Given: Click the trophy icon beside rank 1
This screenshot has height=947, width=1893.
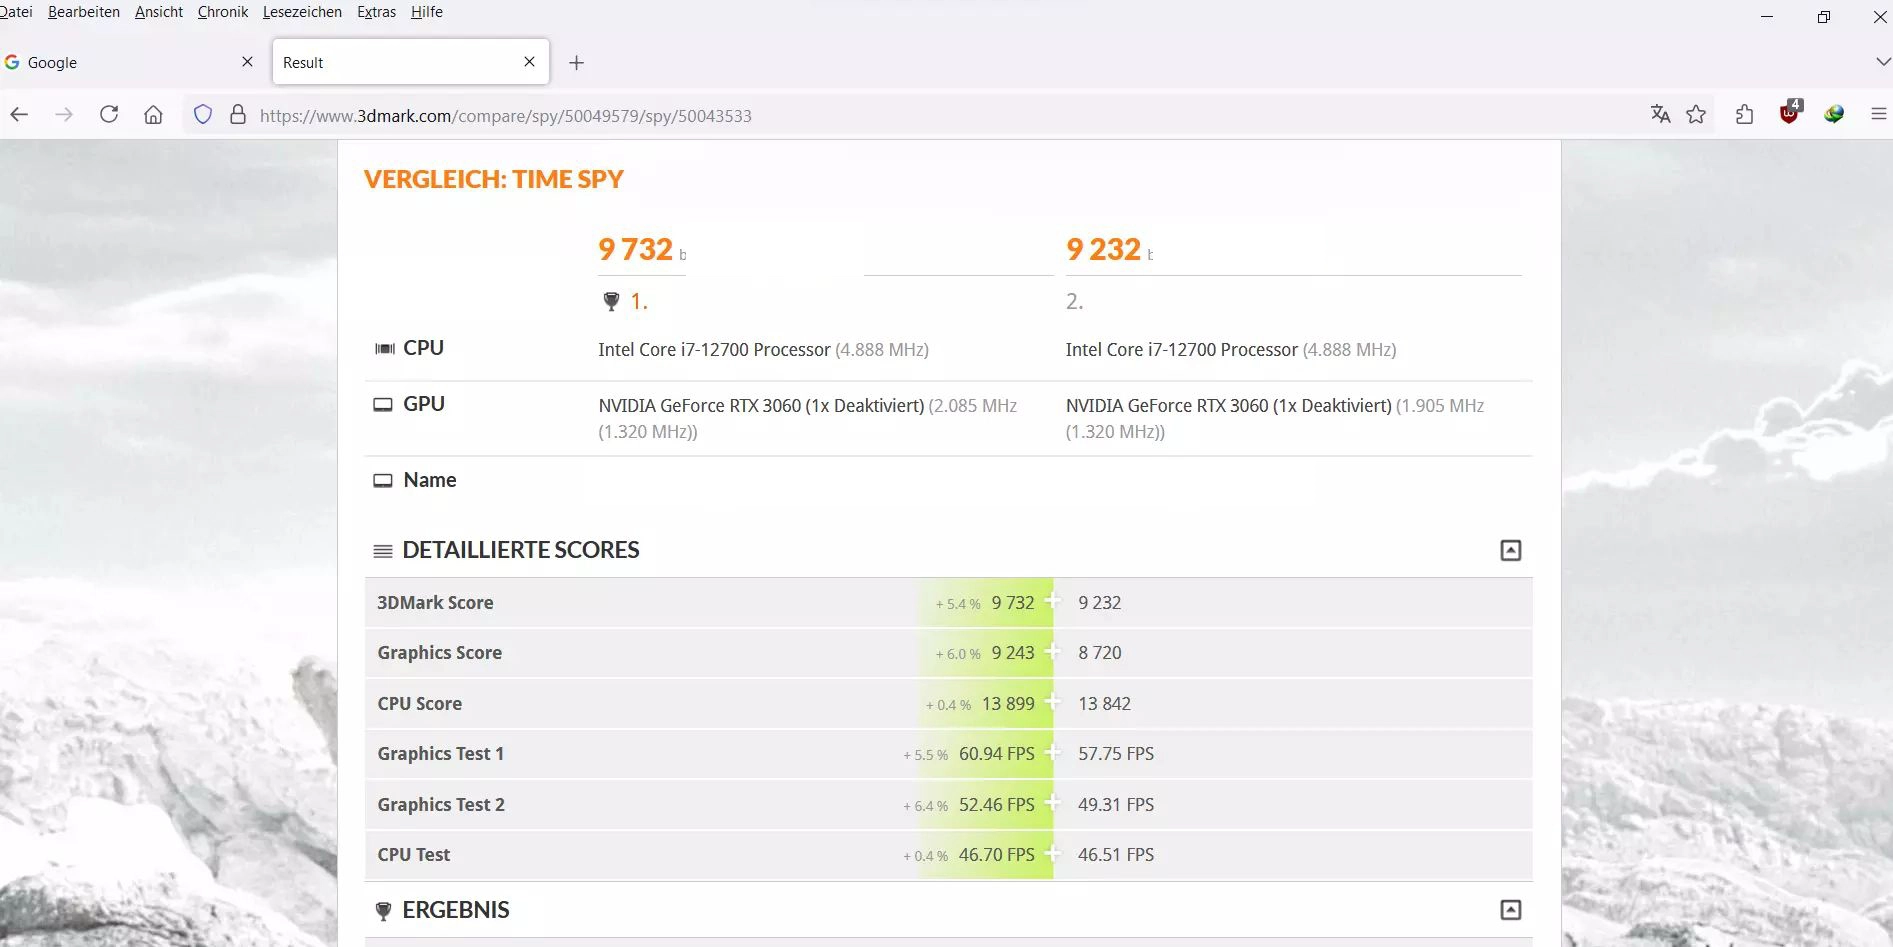Looking at the screenshot, I should [611, 301].
